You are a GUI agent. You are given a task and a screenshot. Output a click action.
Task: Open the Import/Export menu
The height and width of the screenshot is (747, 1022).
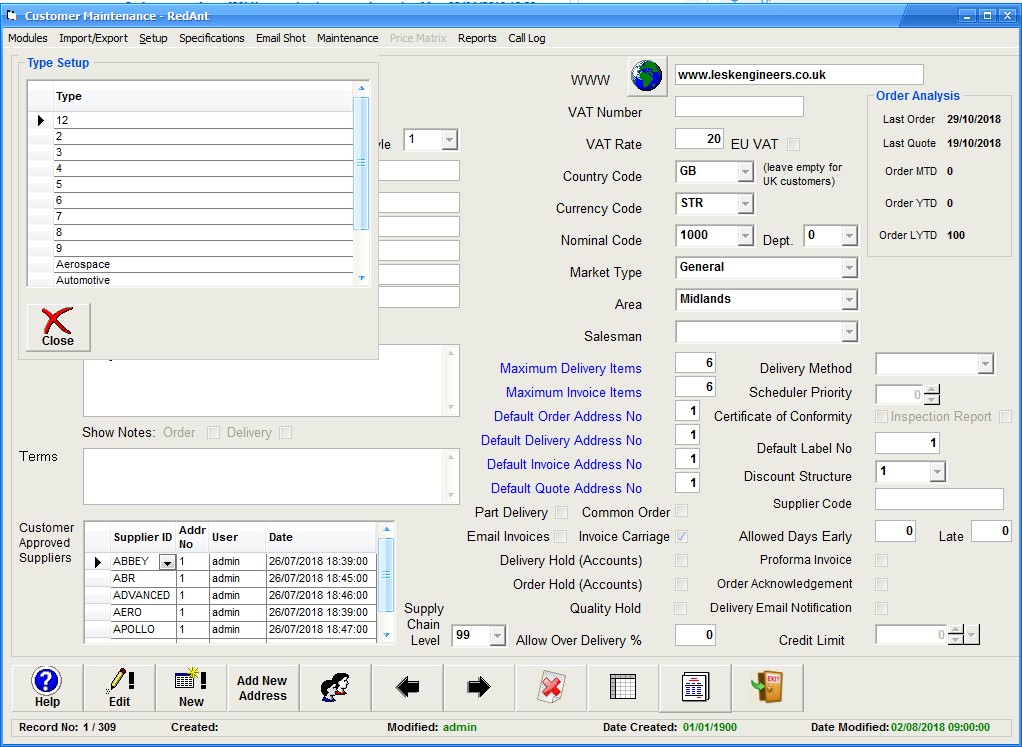pyautogui.click(x=93, y=38)
